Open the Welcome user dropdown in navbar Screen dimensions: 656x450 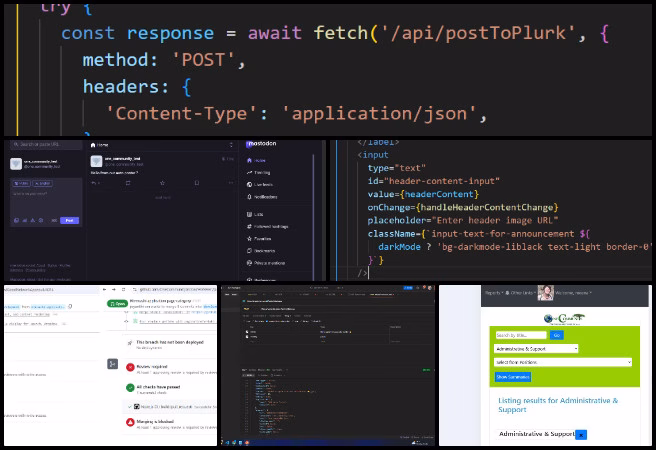(573, 293)
